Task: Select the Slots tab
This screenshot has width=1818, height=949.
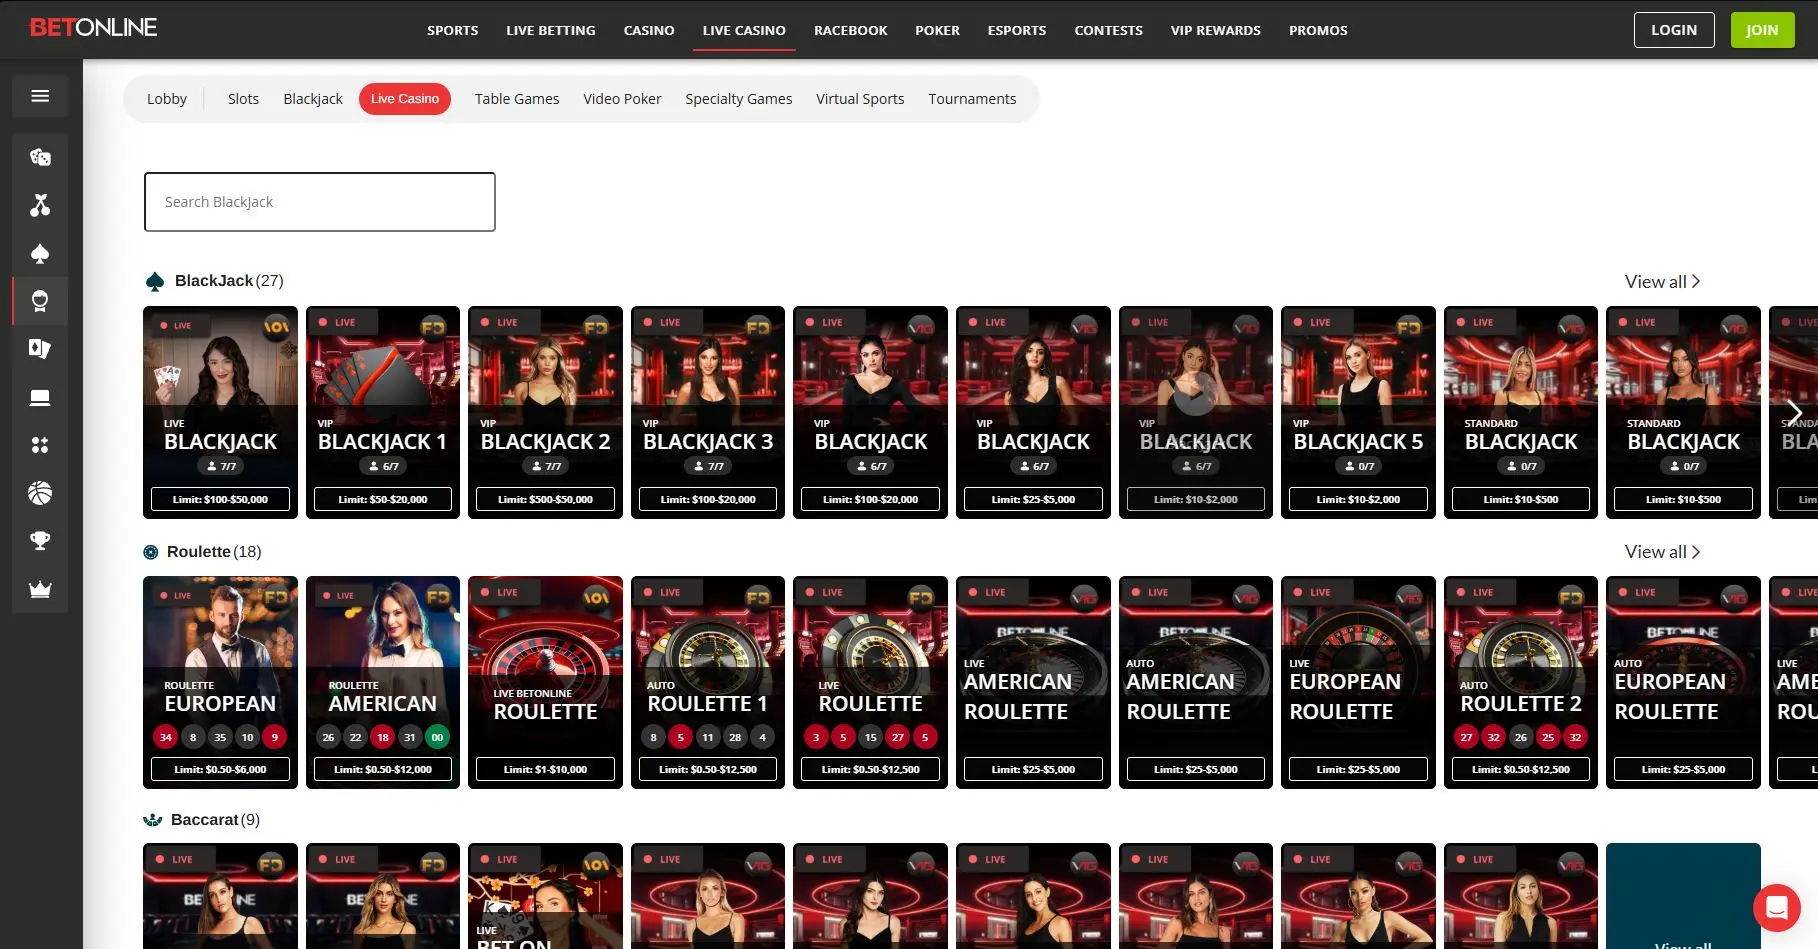Action: click(243, 99)
